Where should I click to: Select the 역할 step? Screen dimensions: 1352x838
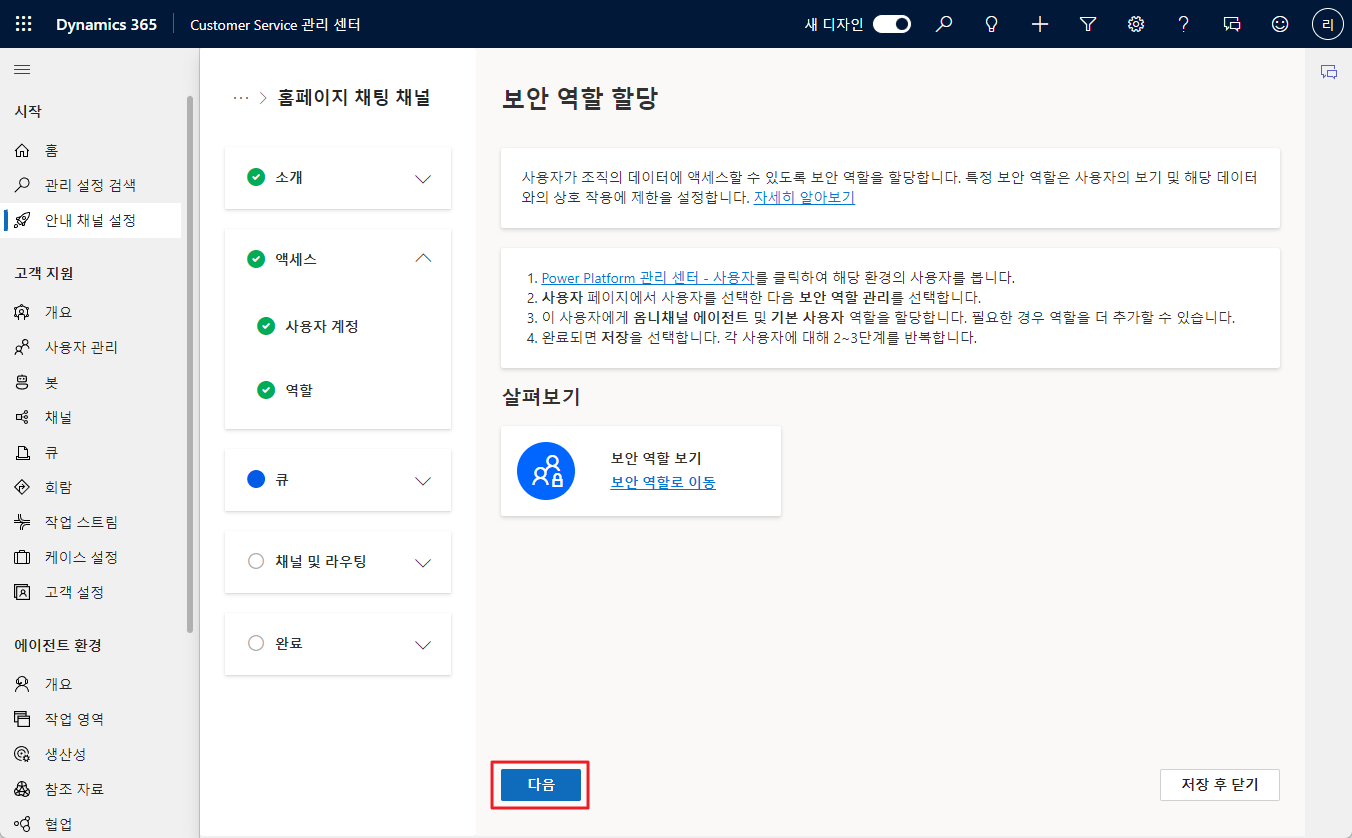point(299,390)
